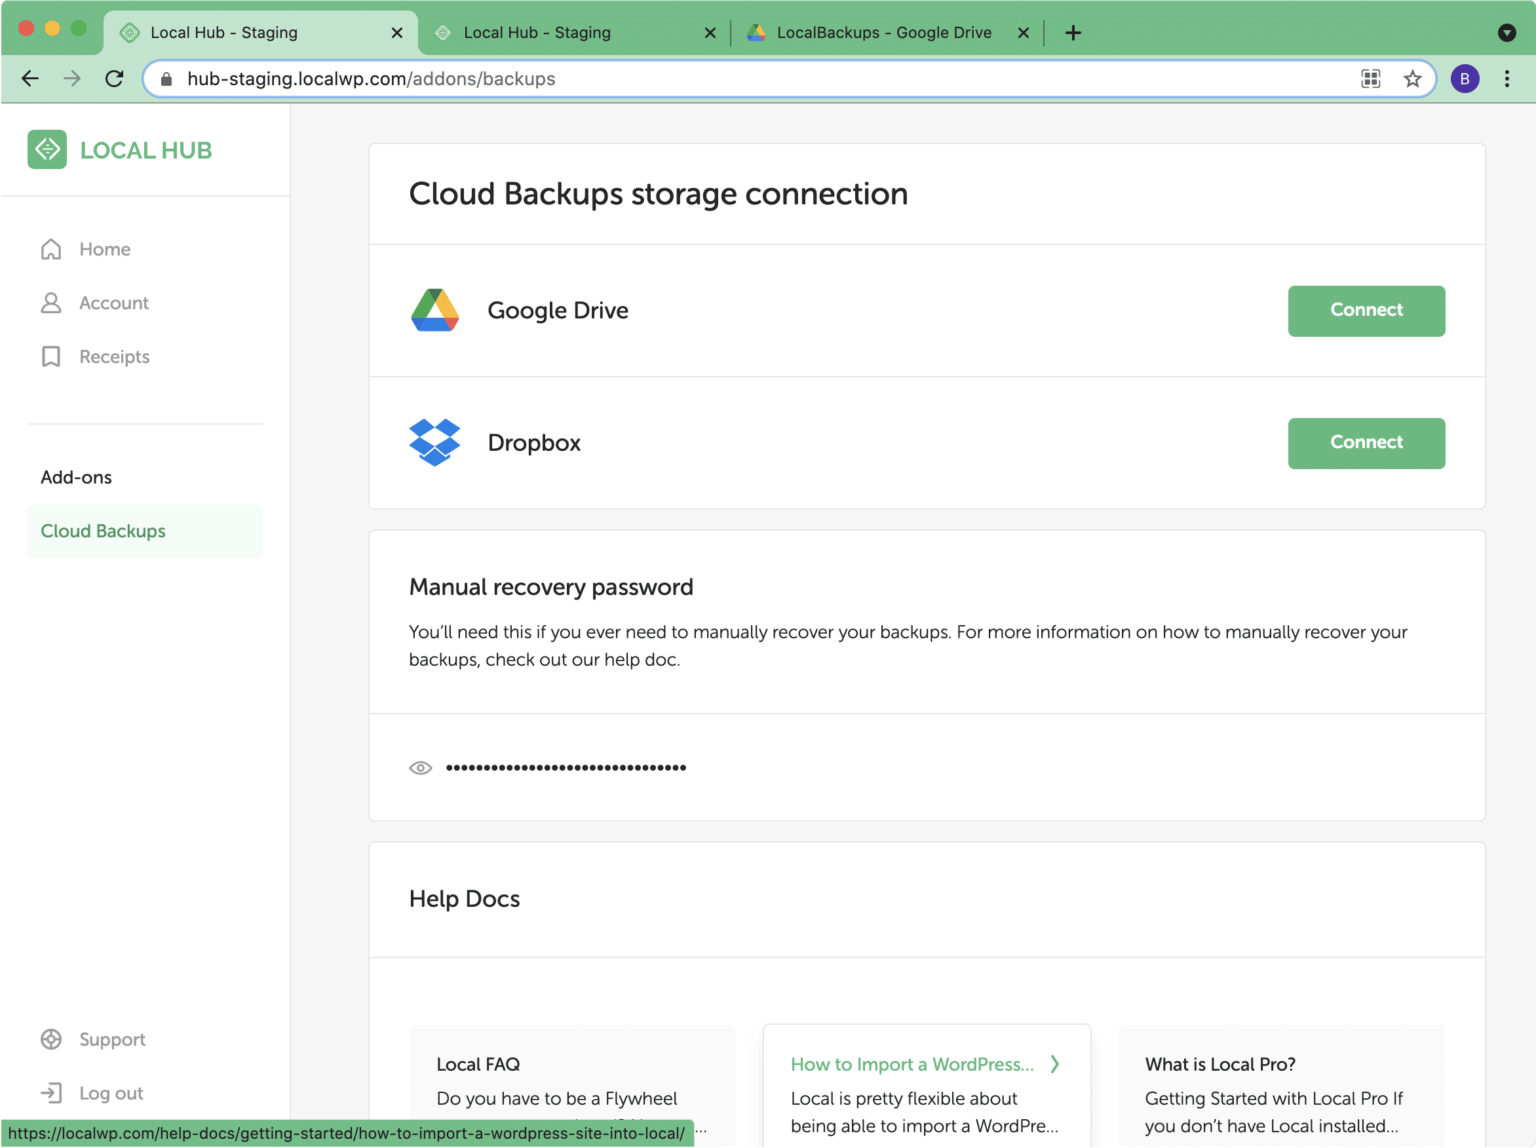The image size is (1536, 1148).
Task: Expand the How to Import WordPress article
Action: click(x=1055, y=1064)
